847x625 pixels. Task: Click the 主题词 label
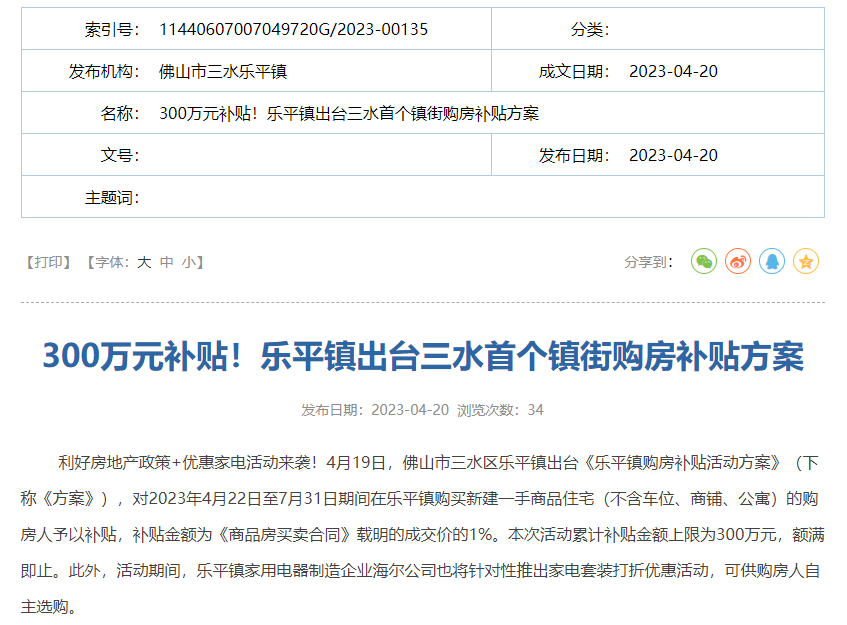pyautogui.click(x=112, y=198)
